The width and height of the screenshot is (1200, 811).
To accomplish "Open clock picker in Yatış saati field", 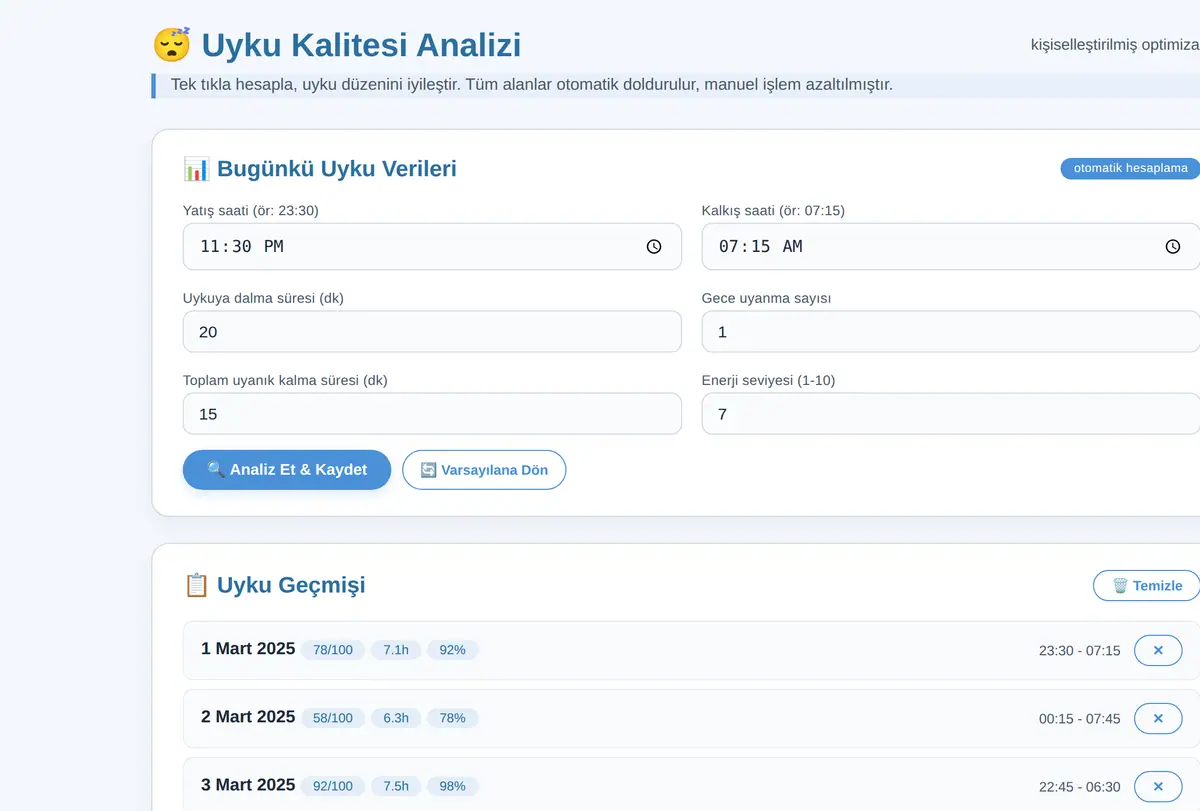I will click(x=654, y=246).
